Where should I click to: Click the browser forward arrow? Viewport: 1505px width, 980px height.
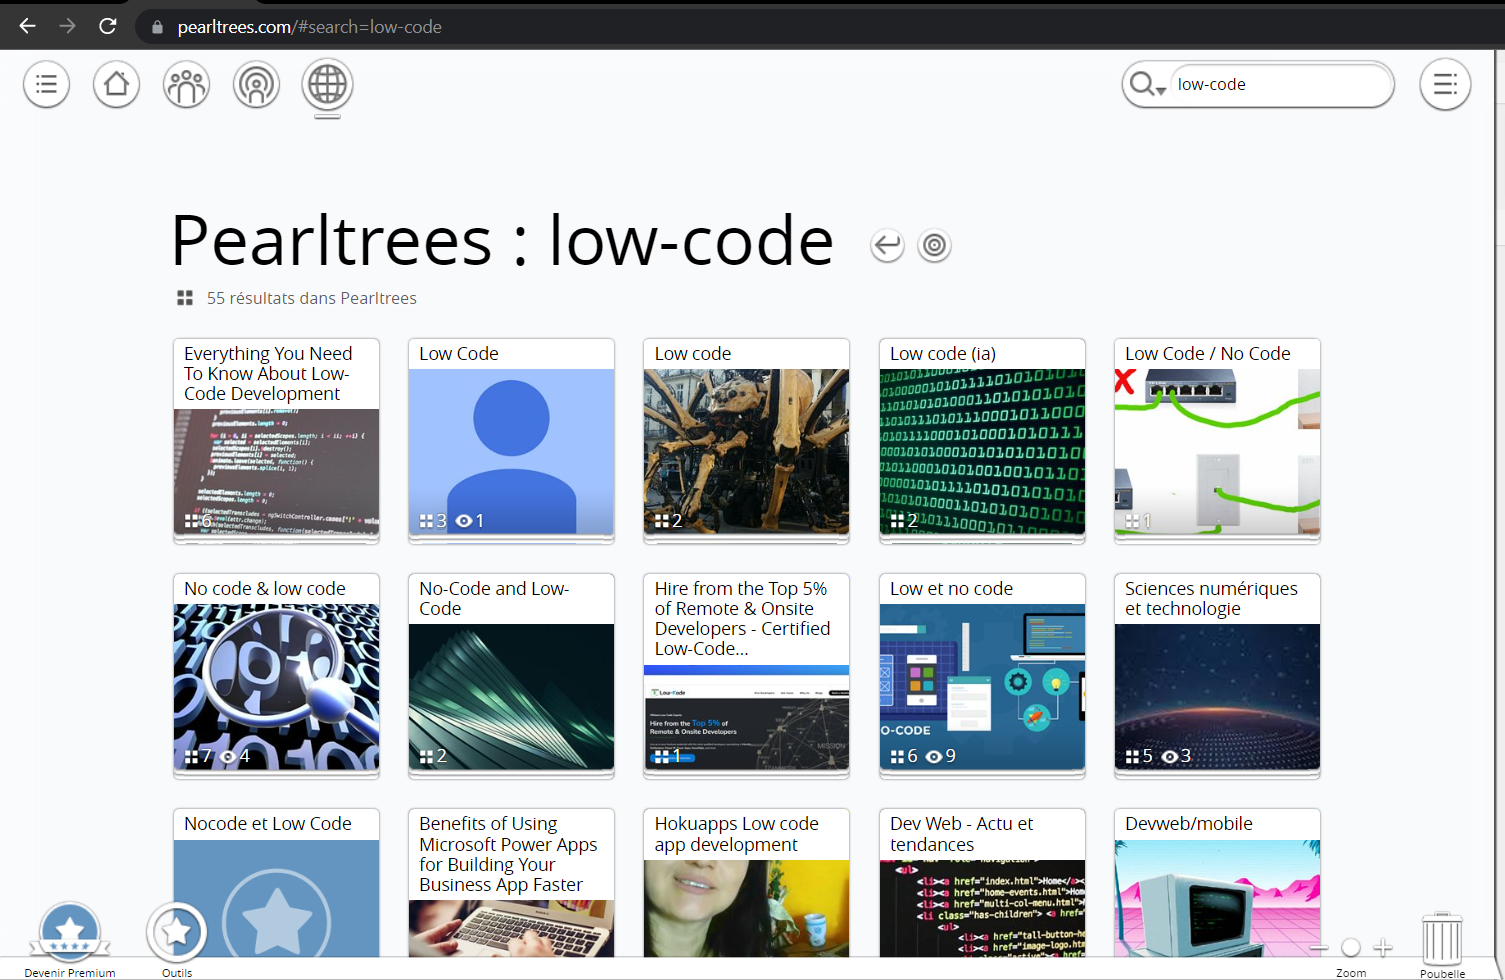[x=67, y=26]
